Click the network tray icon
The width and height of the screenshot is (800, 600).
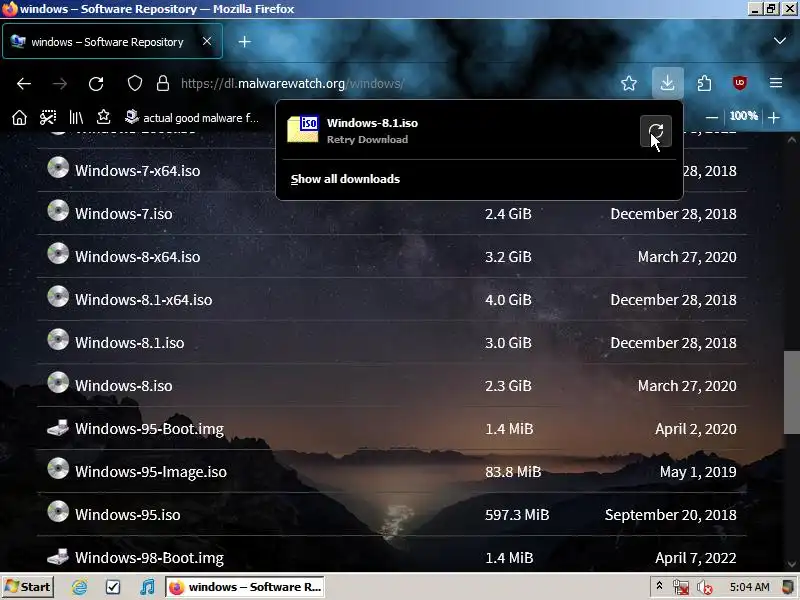coord(681,588)
